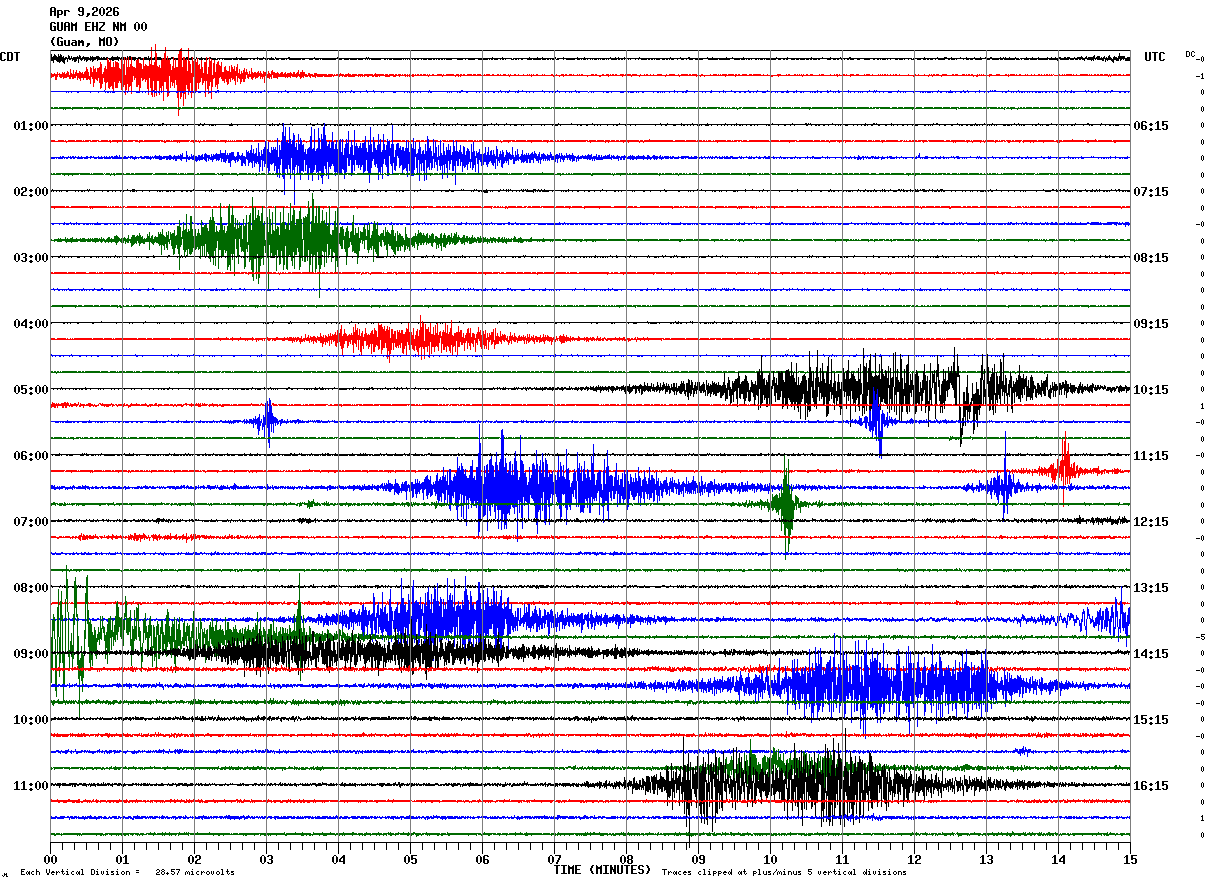
Task: Click minute tick label '14' on the x-axis
Action: tap(1059, 859)
